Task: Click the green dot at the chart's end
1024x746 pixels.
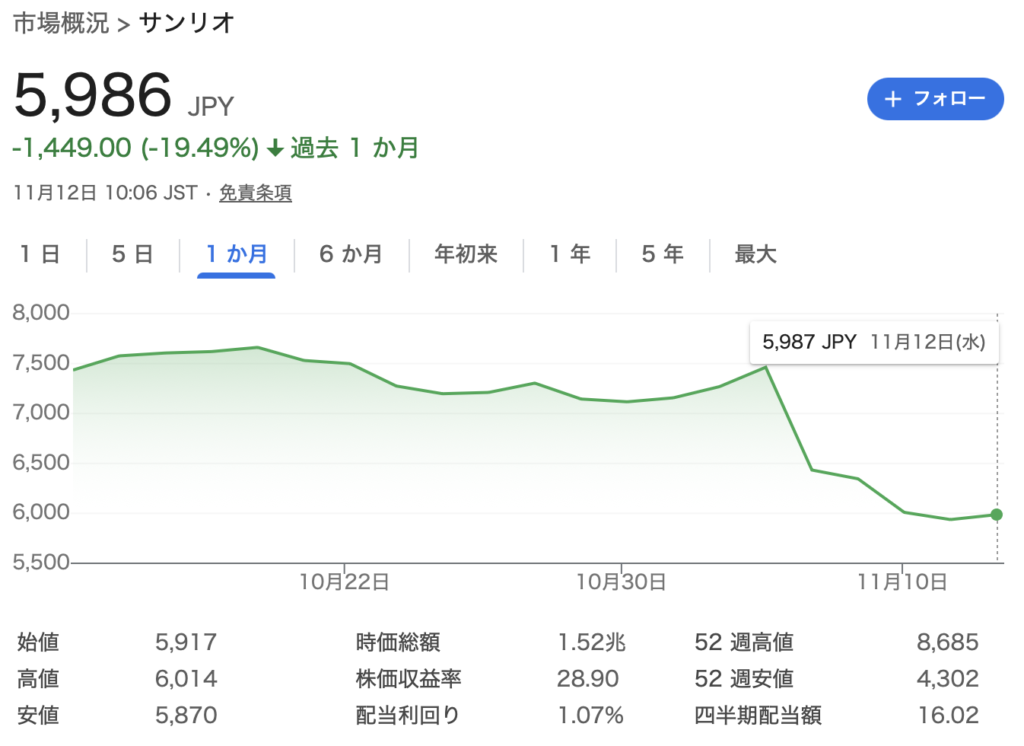Action: 997,514
